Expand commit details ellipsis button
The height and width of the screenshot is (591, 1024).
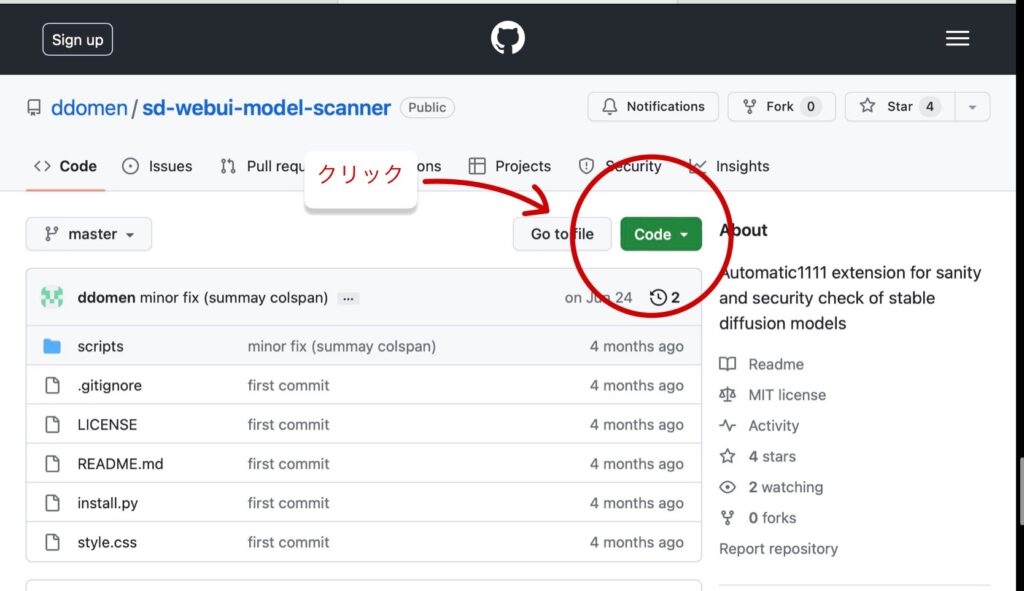coord(348,298)
